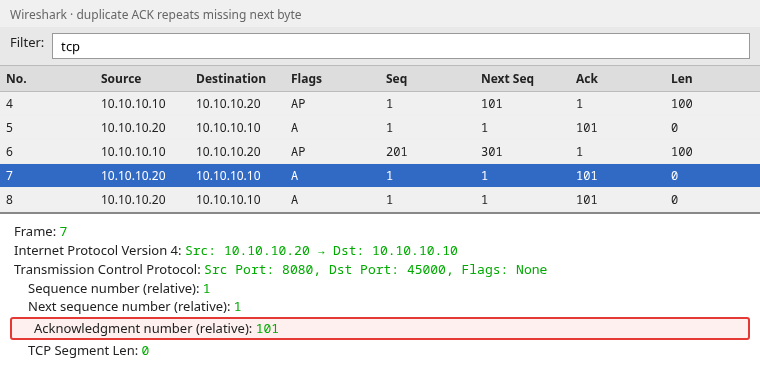Image resolution: width=760 pixels, height=368 pixels.
Task: Click Next Seq 101 in packet 4
Action: click(491, 104)
